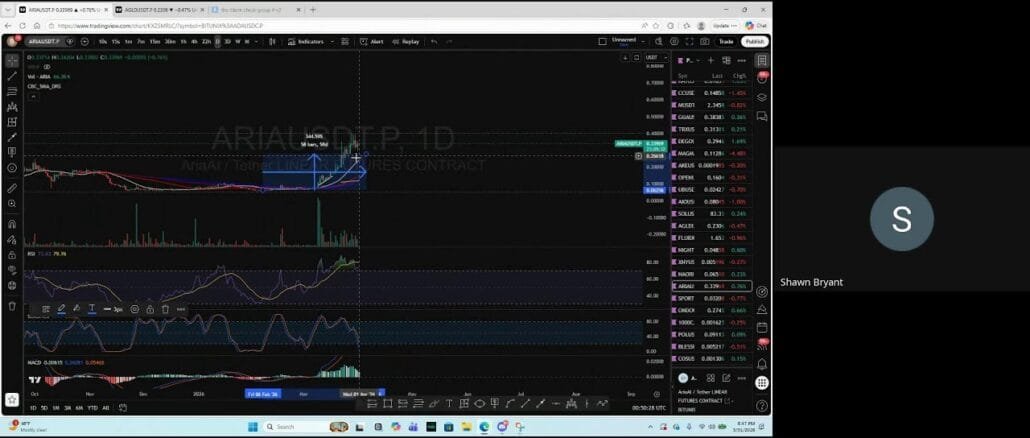Screen dimensions: 1030x438
Task: Select the 15m interval
Action: tap(154, 41)
